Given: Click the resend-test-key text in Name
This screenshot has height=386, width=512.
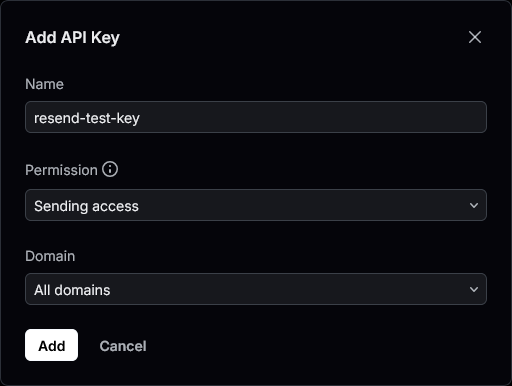Looking at the screenshot, I should [x=87, y=118].
